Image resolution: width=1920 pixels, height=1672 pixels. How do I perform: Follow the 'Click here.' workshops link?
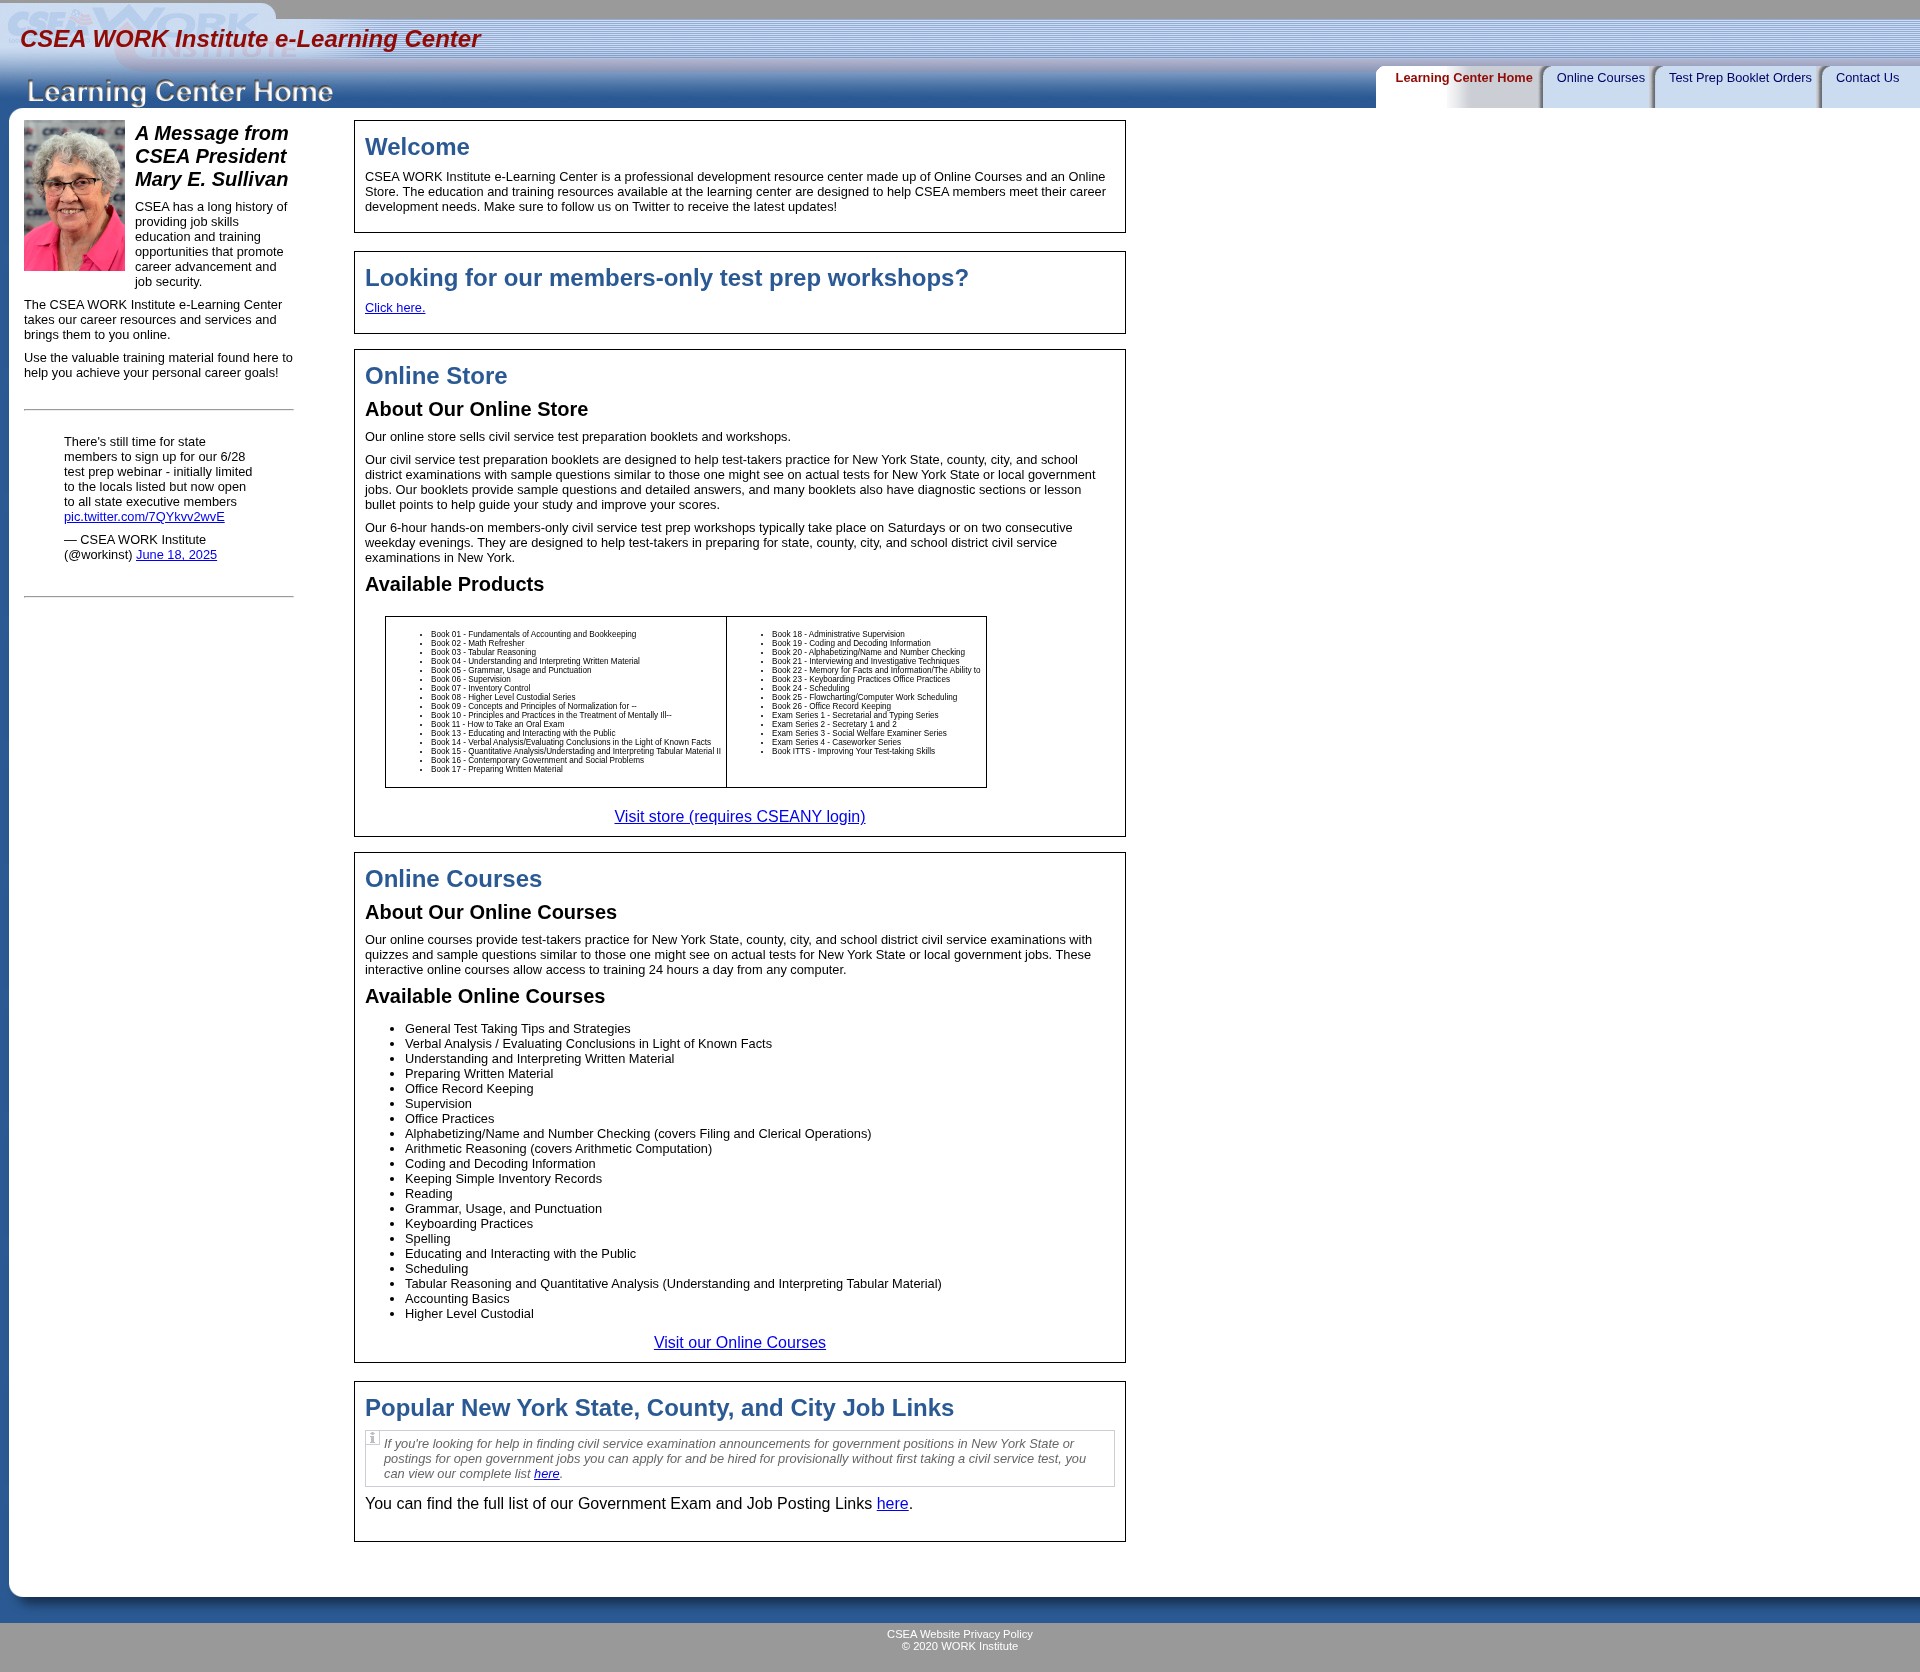tap(395, 308)
